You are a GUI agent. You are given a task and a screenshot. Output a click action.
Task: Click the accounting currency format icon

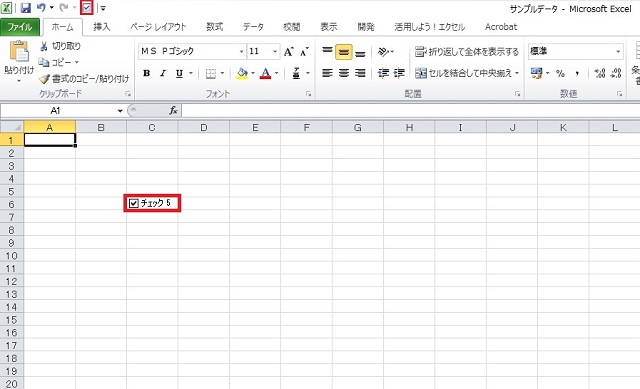click(x=536, y=73)
